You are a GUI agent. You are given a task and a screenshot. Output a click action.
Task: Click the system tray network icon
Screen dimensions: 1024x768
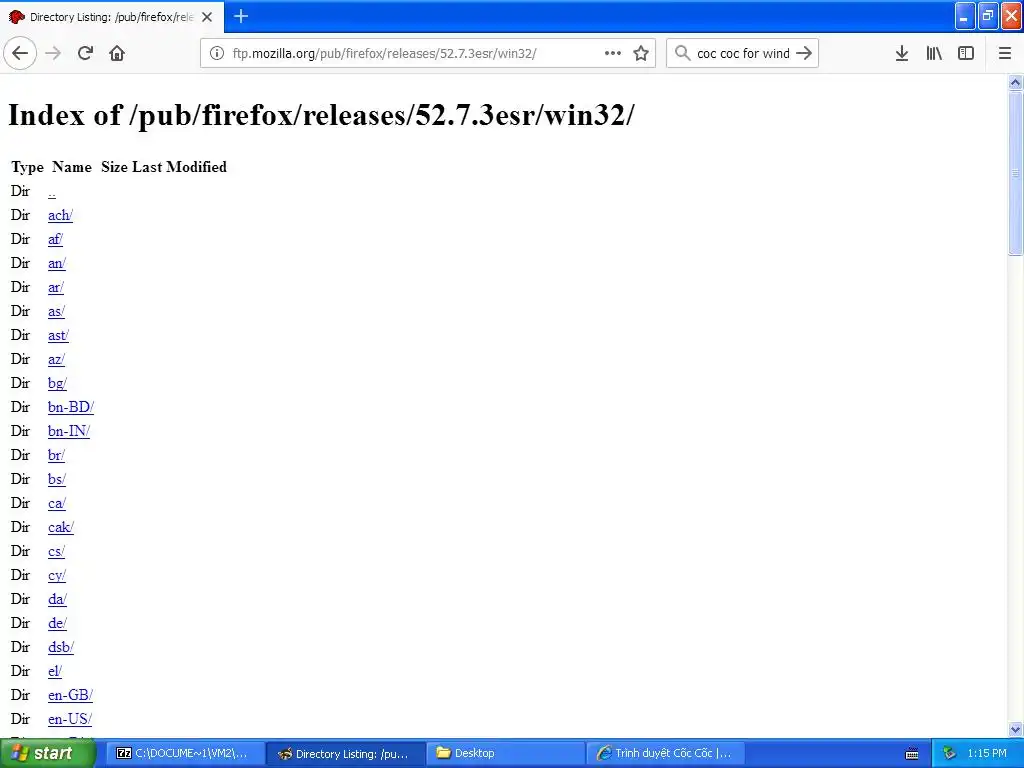949,754
